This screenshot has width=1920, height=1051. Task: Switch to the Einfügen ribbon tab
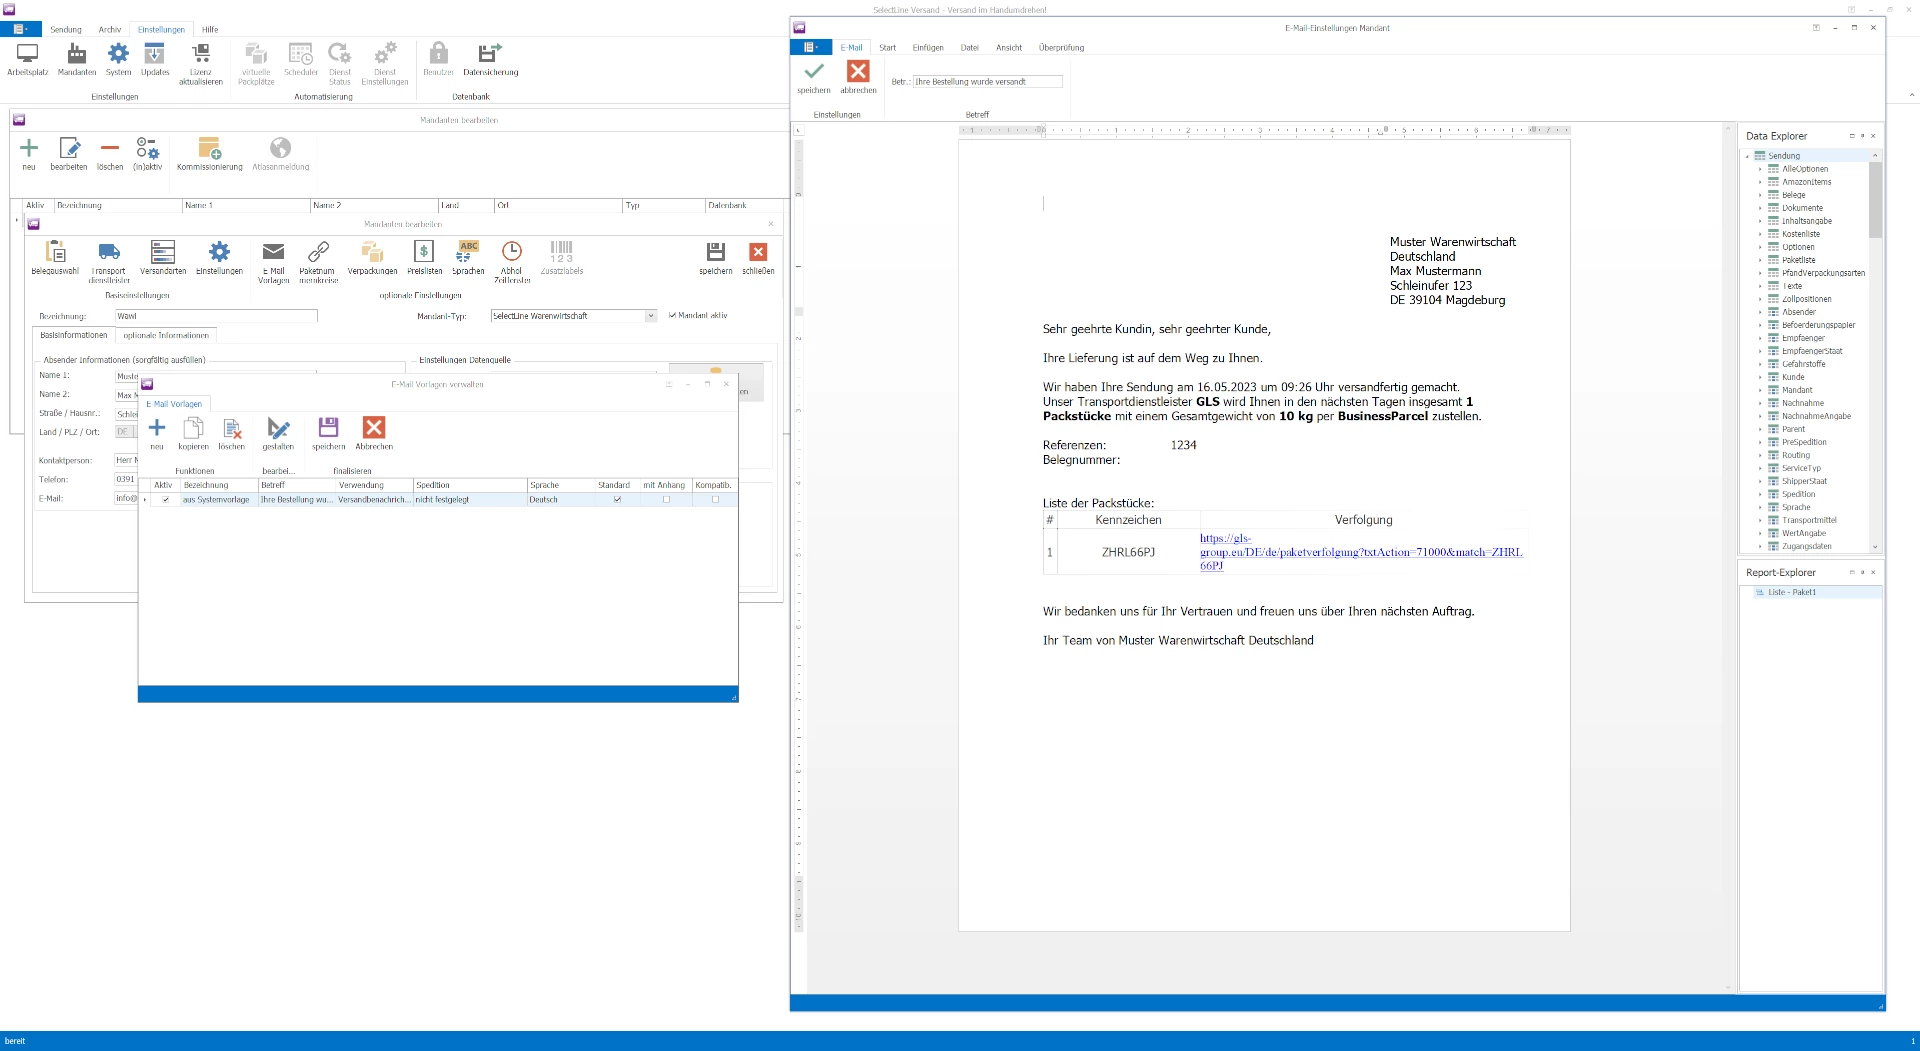coord(927,48)
